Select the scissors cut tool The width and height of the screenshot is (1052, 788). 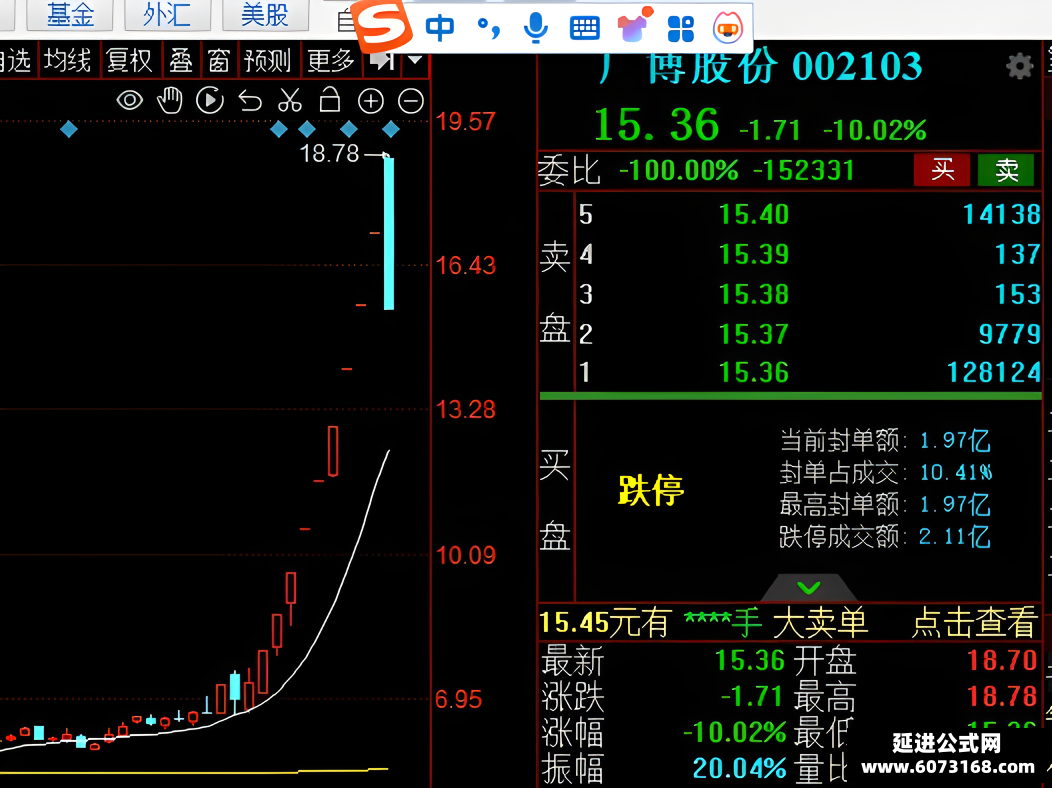290,101
